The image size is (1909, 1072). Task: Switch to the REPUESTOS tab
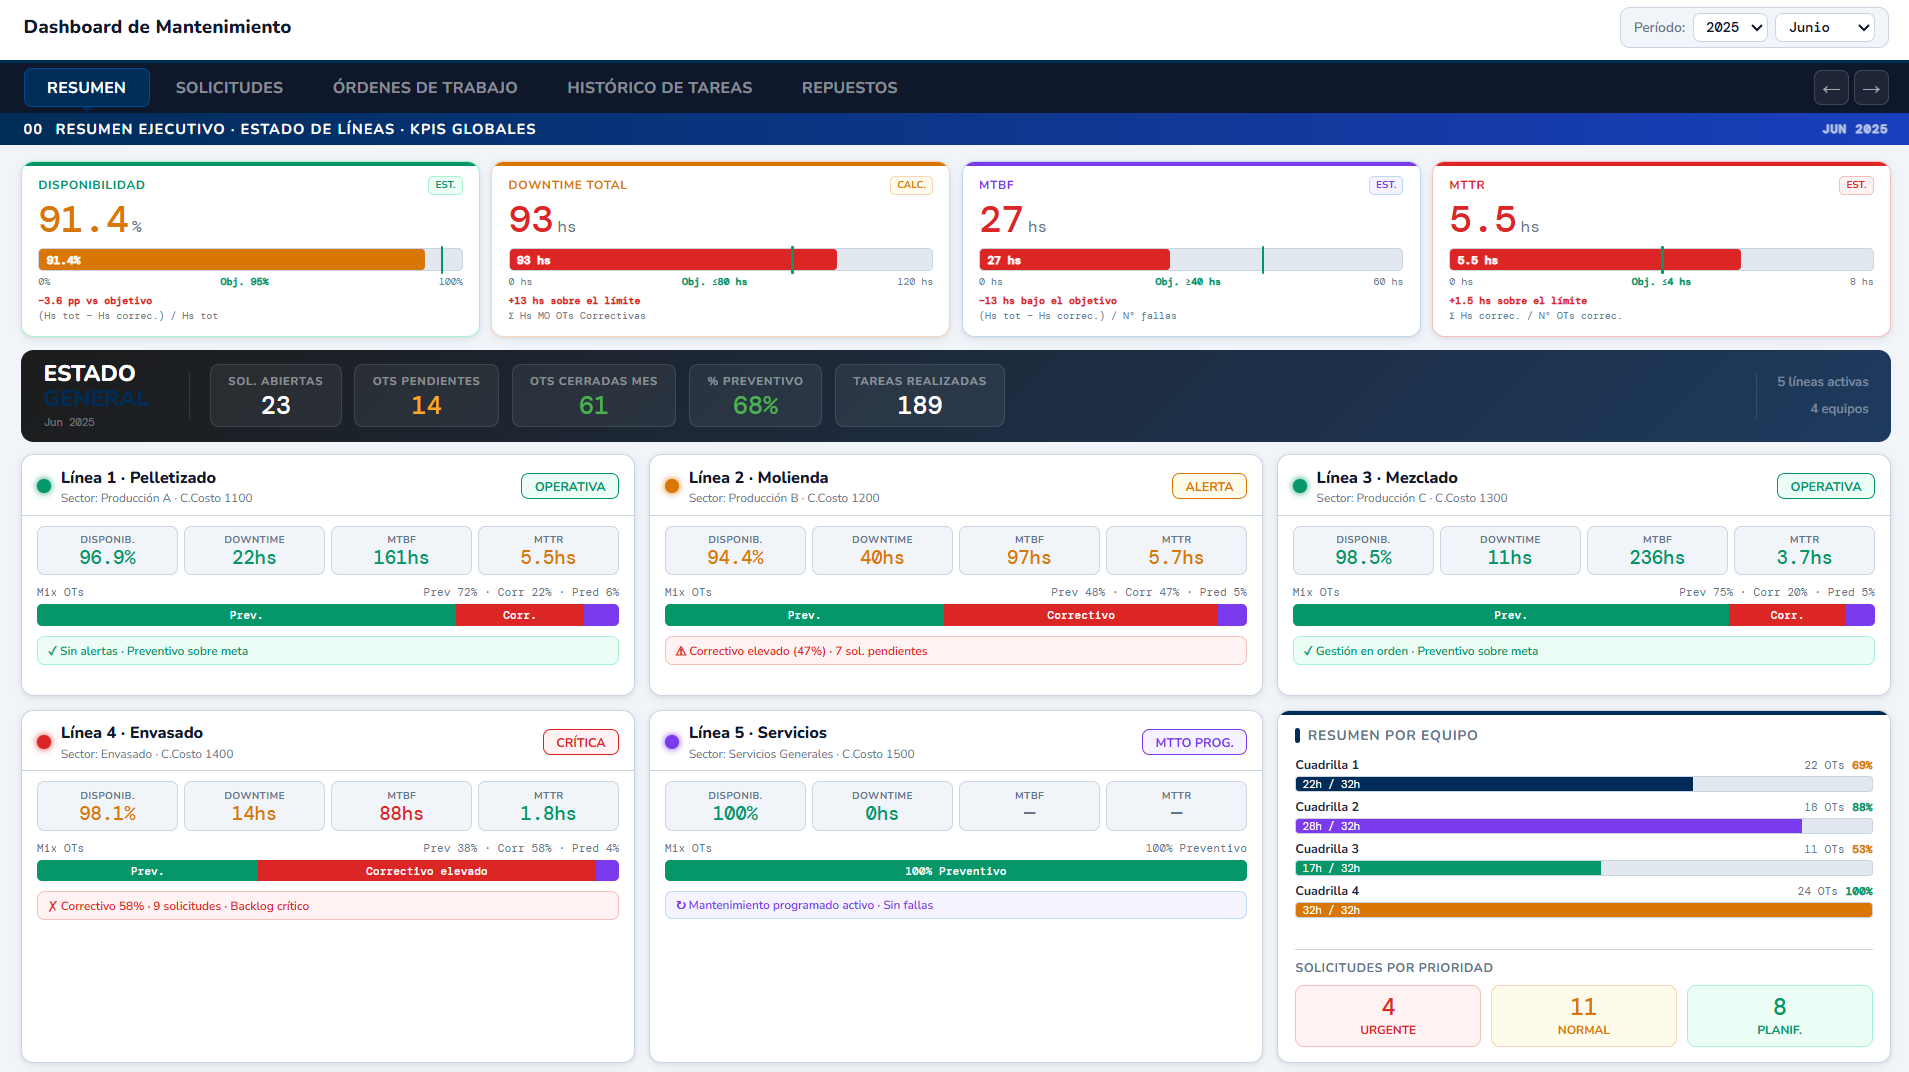[849, 88]
